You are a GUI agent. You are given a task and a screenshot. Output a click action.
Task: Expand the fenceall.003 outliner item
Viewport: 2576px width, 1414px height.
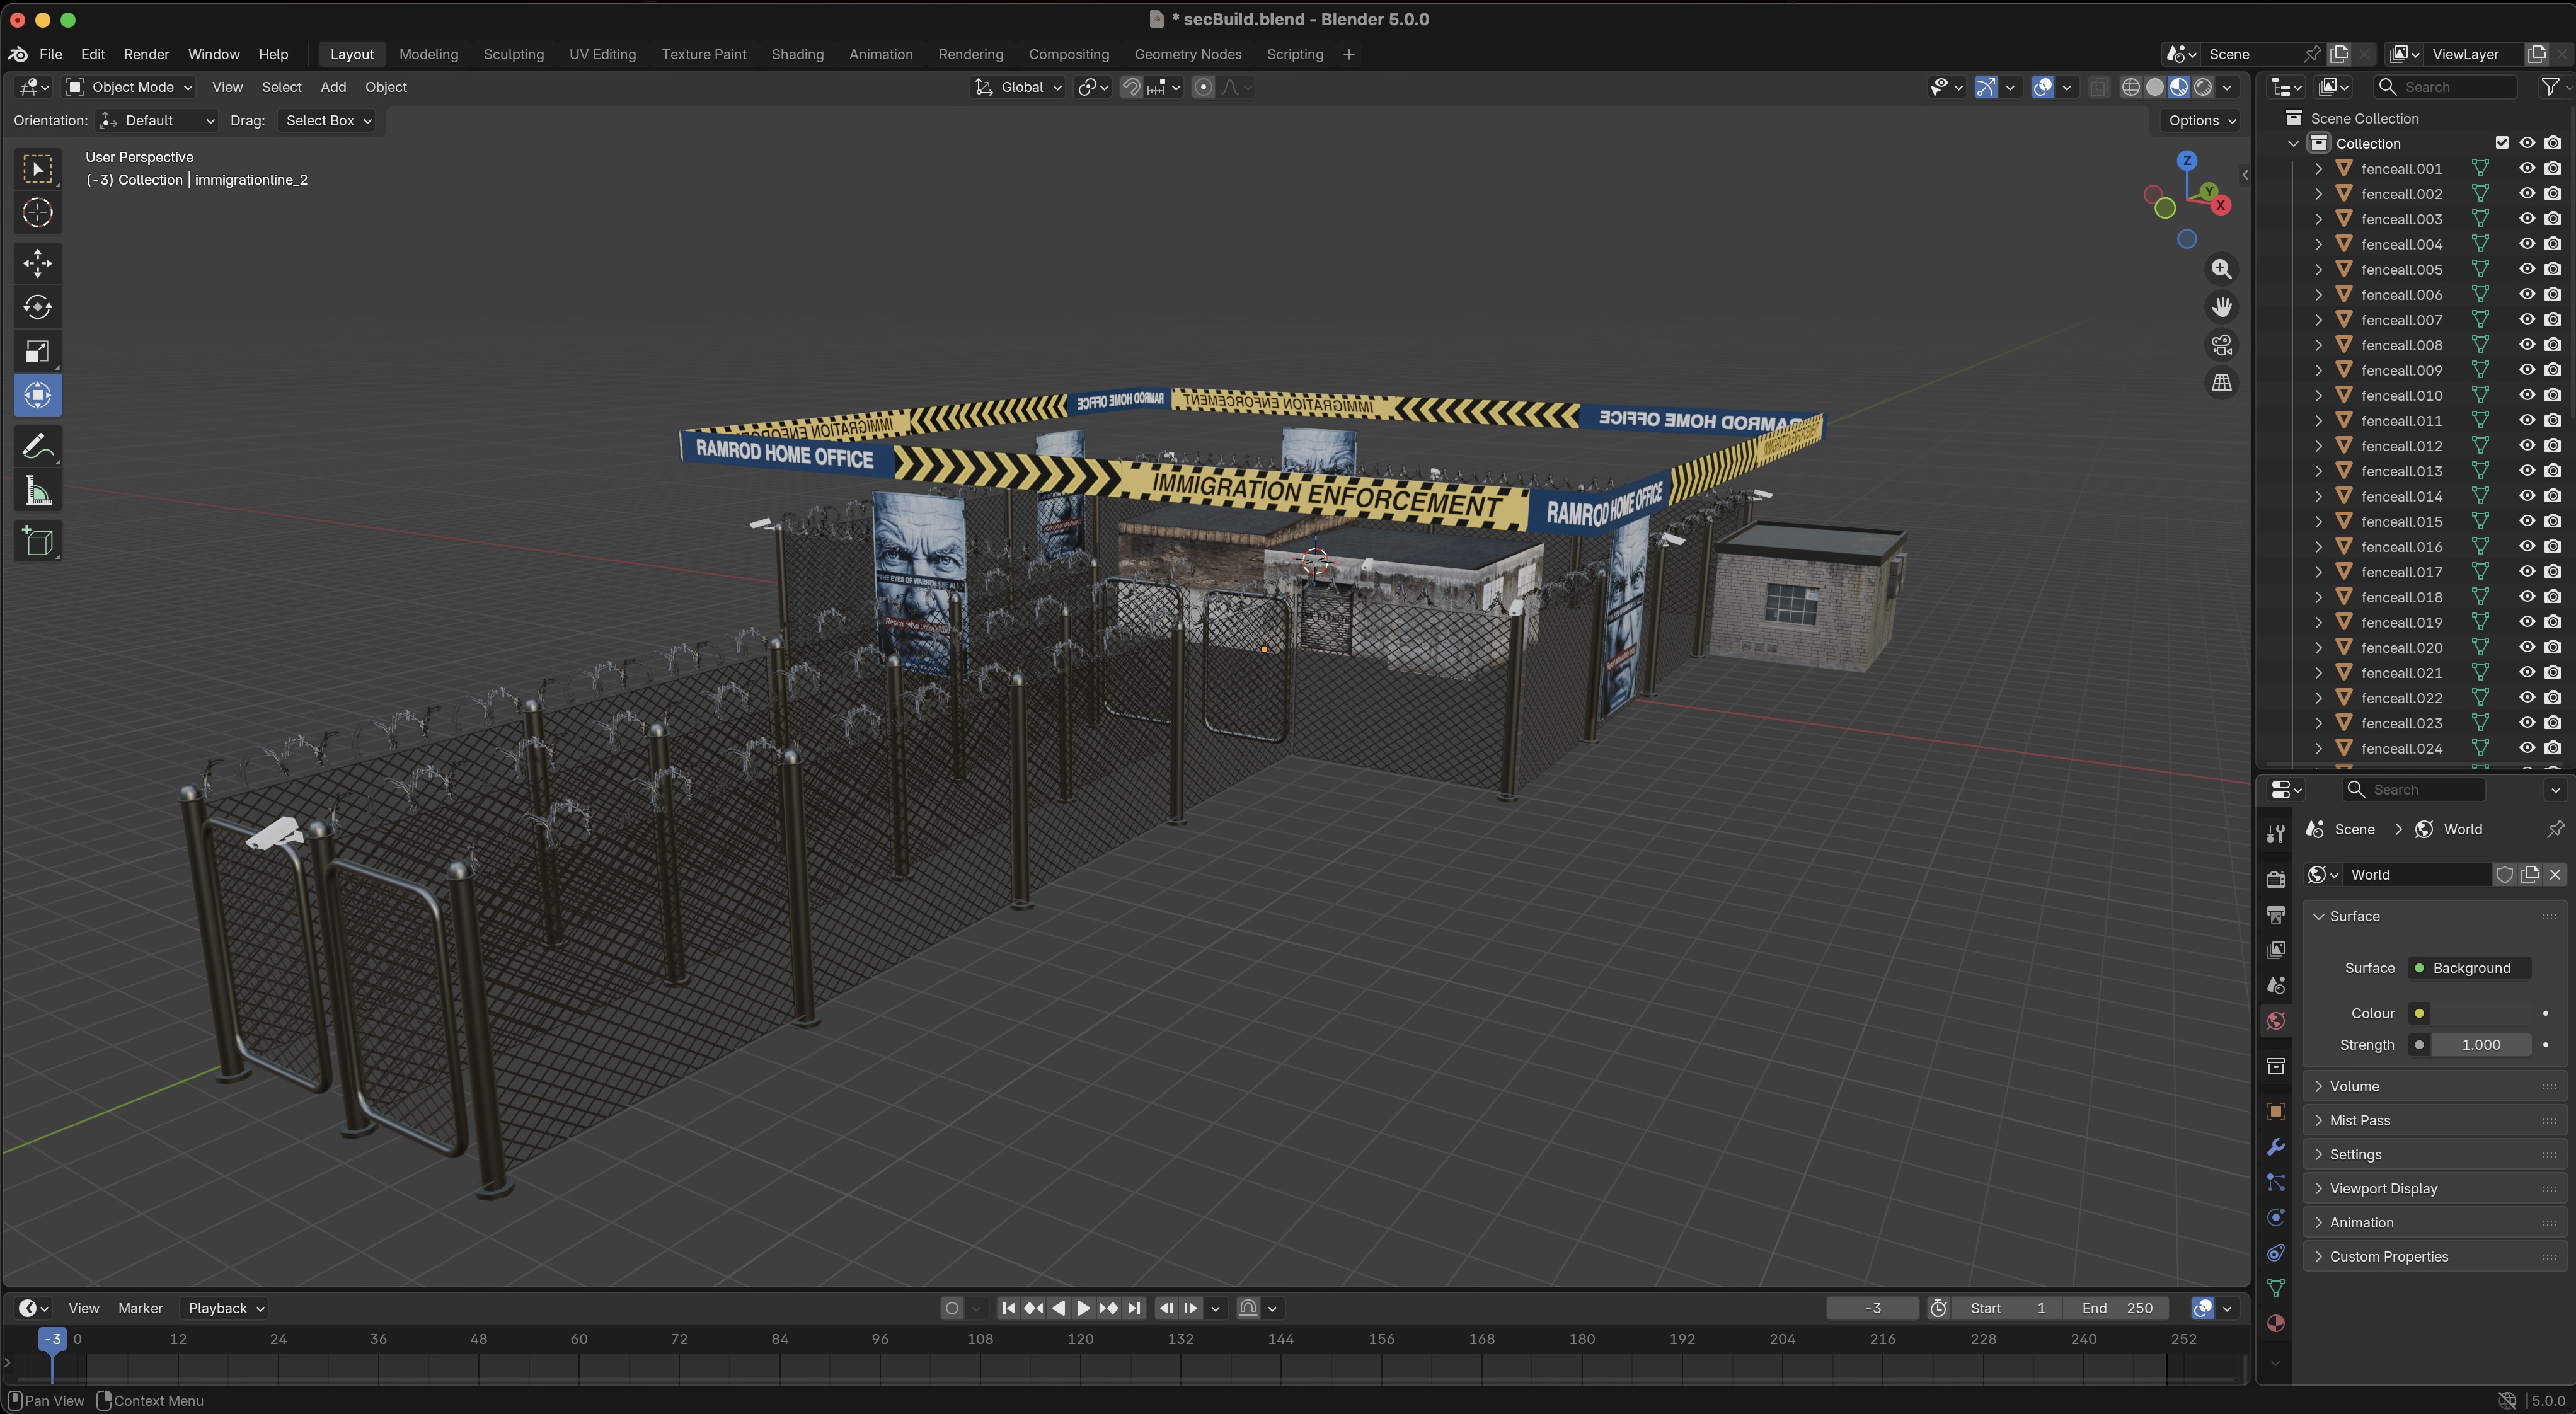tap(2318, 219)
